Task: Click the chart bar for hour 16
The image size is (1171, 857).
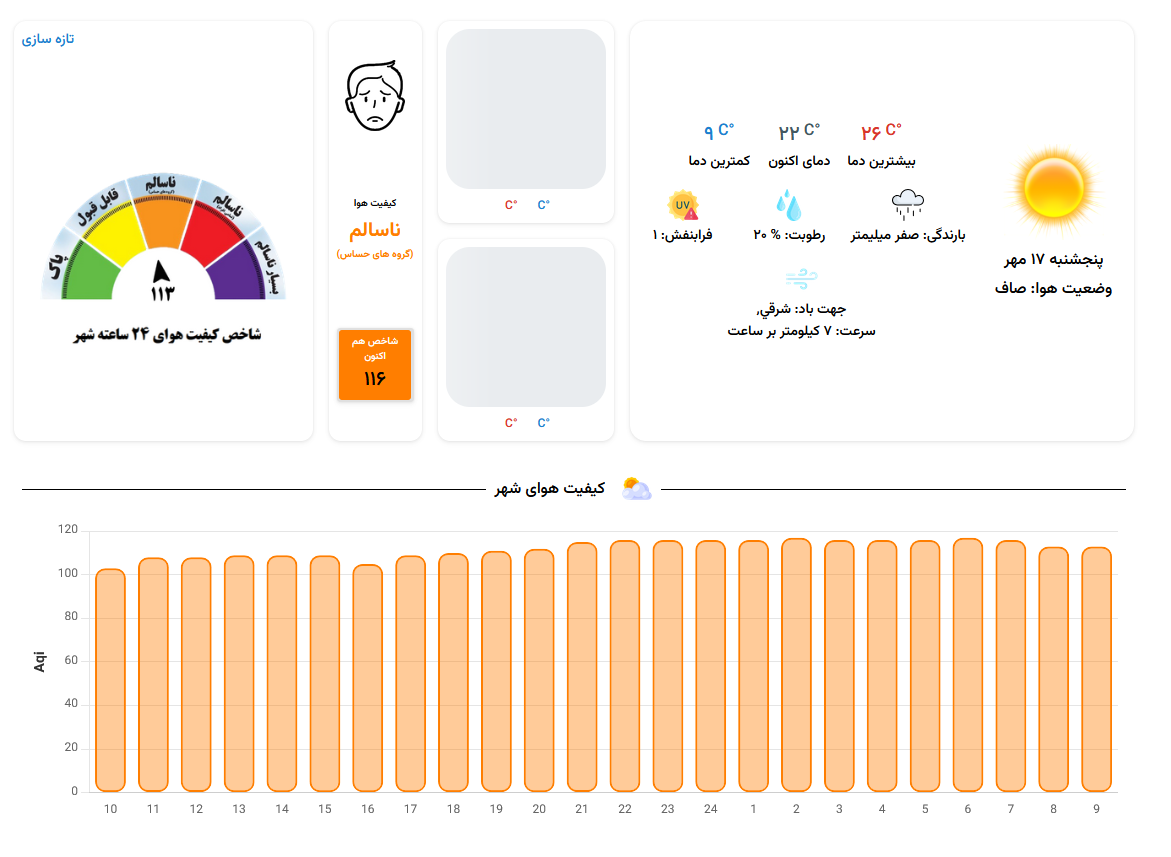Action: (x=368, y=678)
